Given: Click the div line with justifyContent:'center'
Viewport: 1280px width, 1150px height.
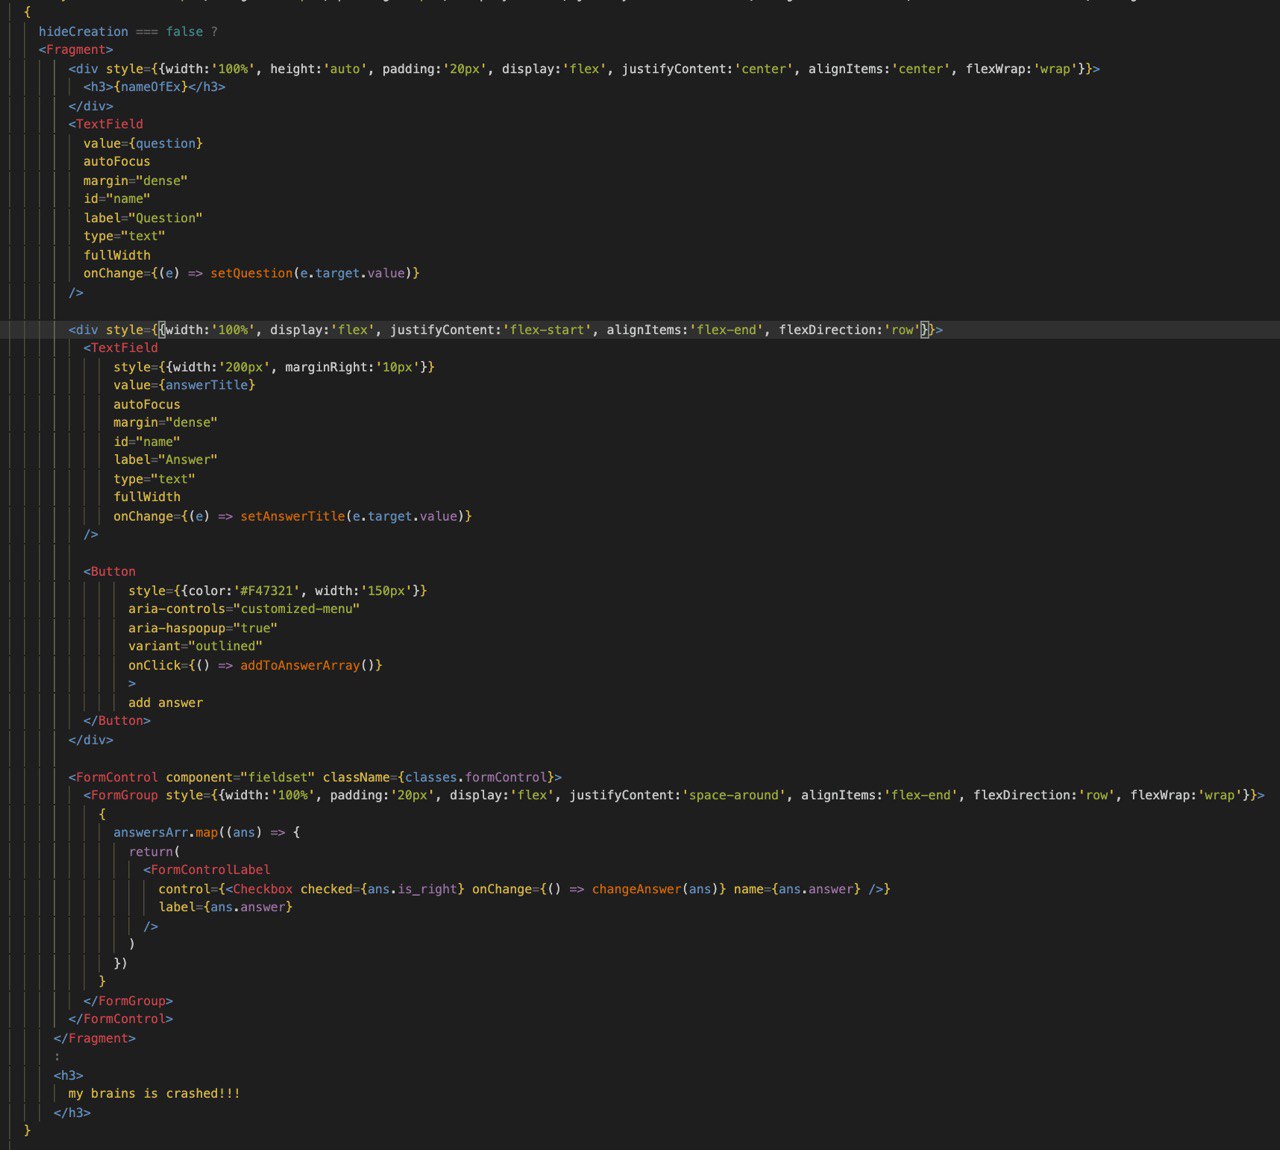Looking at the screenshot, I should [x=584, y=69].
